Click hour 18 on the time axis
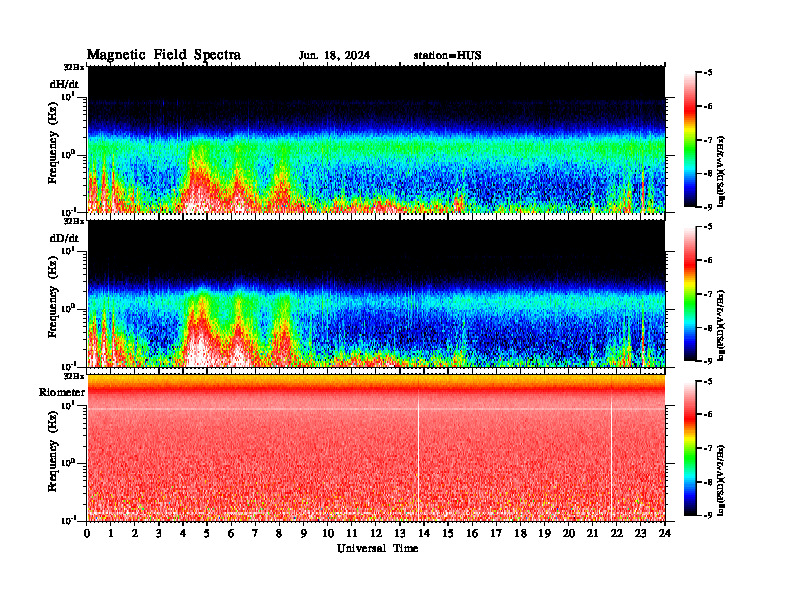This screenshot has width=792, height=612. click(520, 533)
